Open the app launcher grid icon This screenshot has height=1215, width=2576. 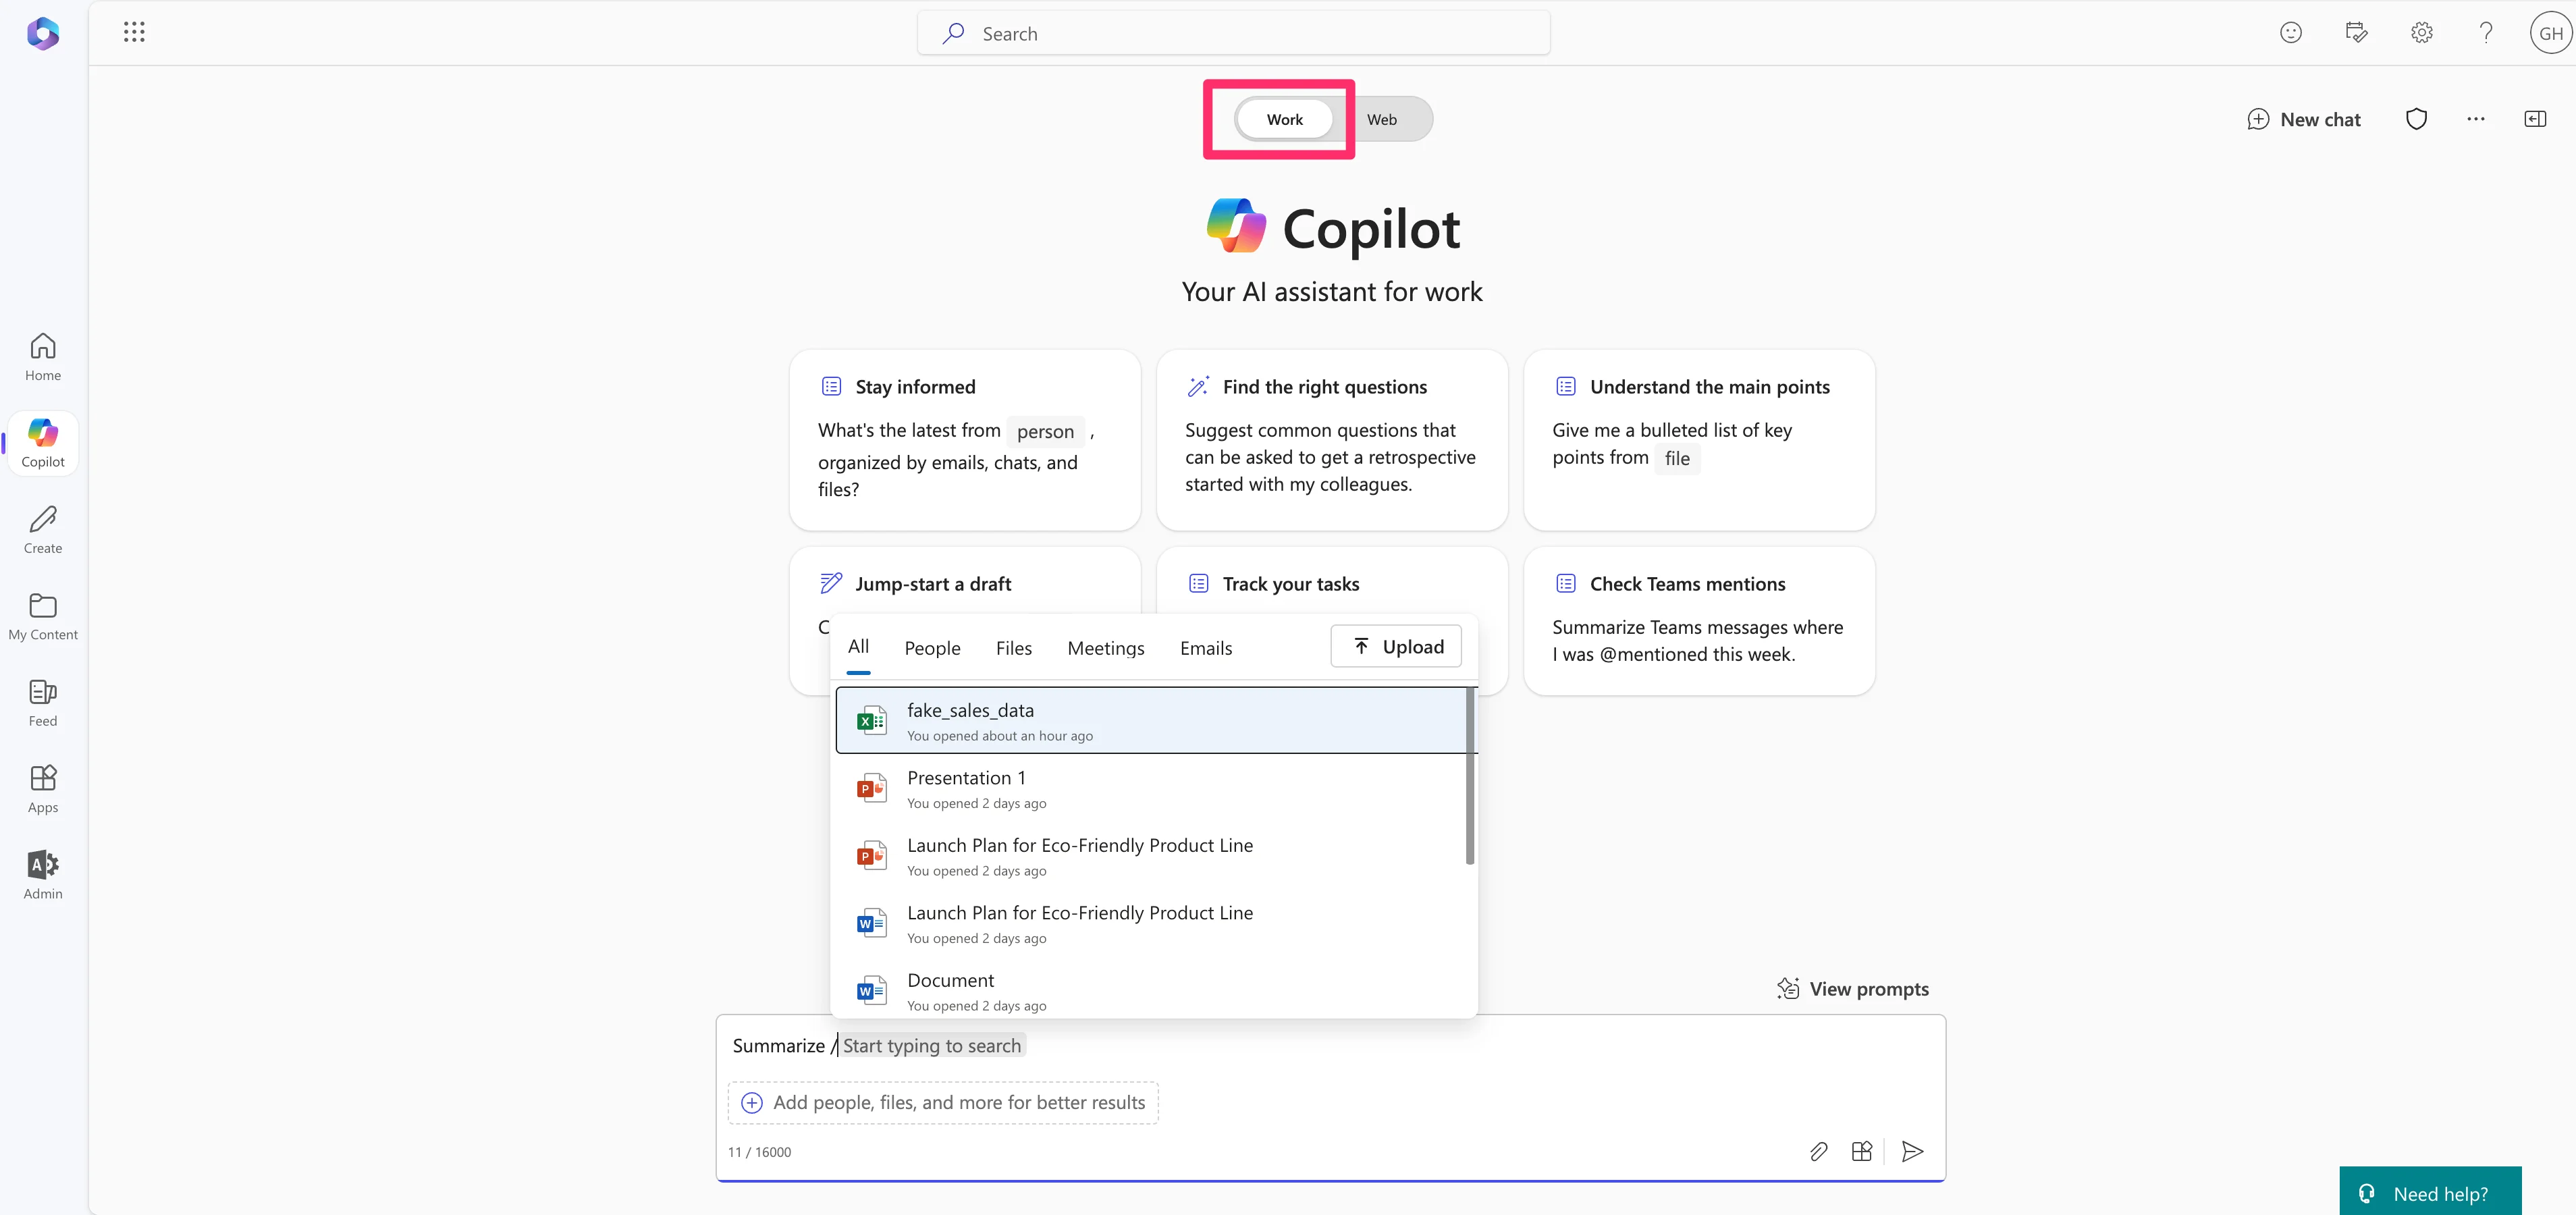click(x=134, y=32)
